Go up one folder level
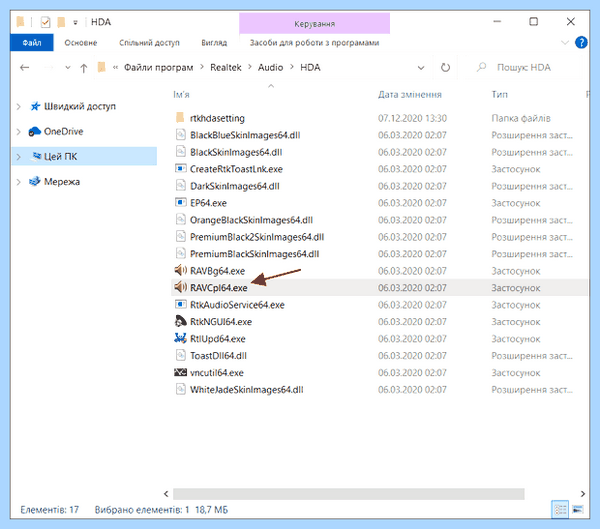This screenshot has width=600, height=529. [83, 68]
